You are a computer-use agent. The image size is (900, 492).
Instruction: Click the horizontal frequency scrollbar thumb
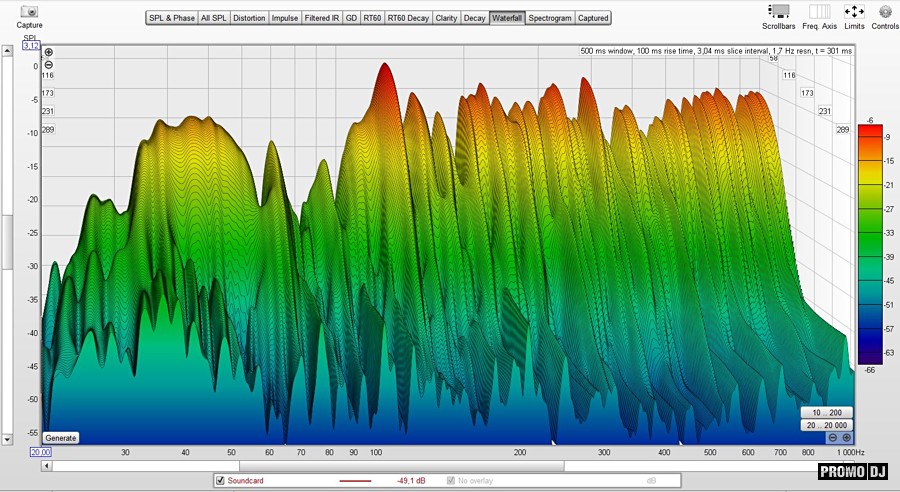coord(401,466)
